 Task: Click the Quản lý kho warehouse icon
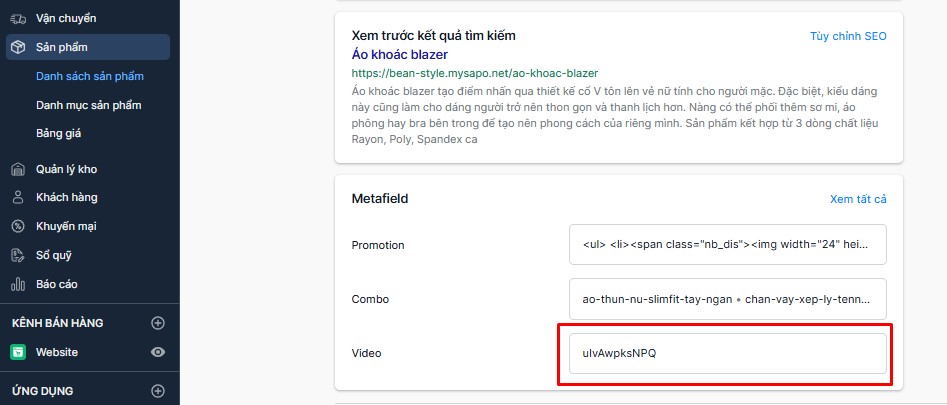pyautogui.click(x=18, y=169)
